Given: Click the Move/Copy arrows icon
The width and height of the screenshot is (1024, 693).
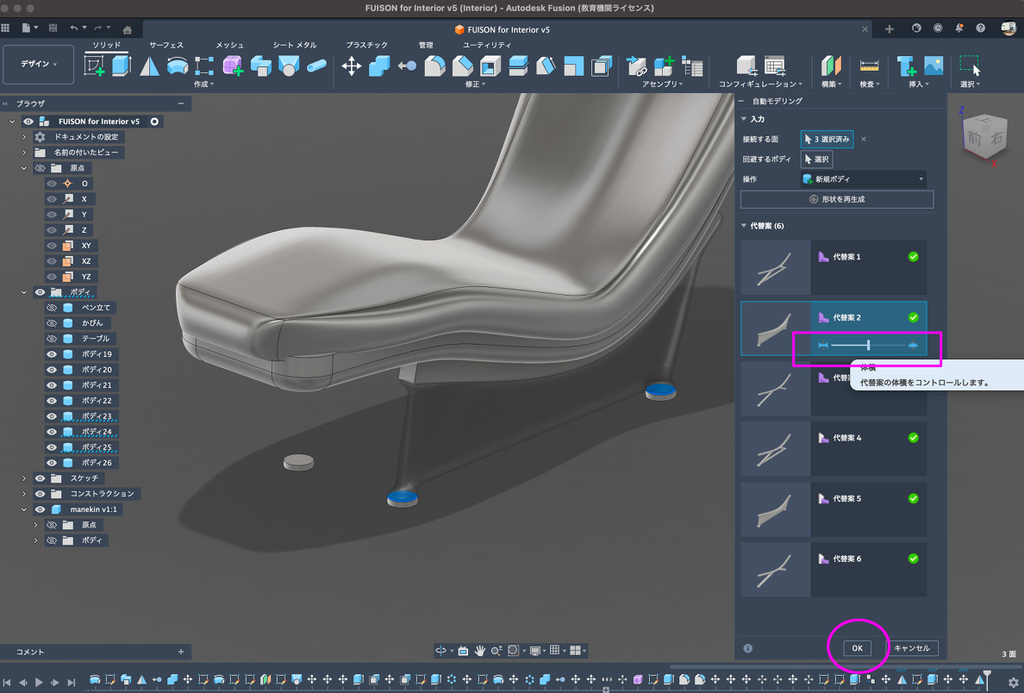Looking at the screenshot, I should click(x=352, y=66).
